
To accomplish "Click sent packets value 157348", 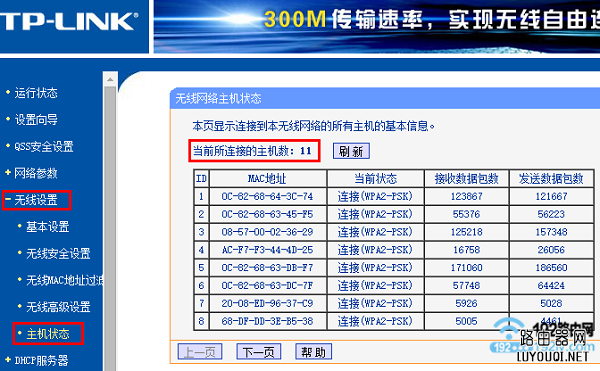I will (551, 232).
